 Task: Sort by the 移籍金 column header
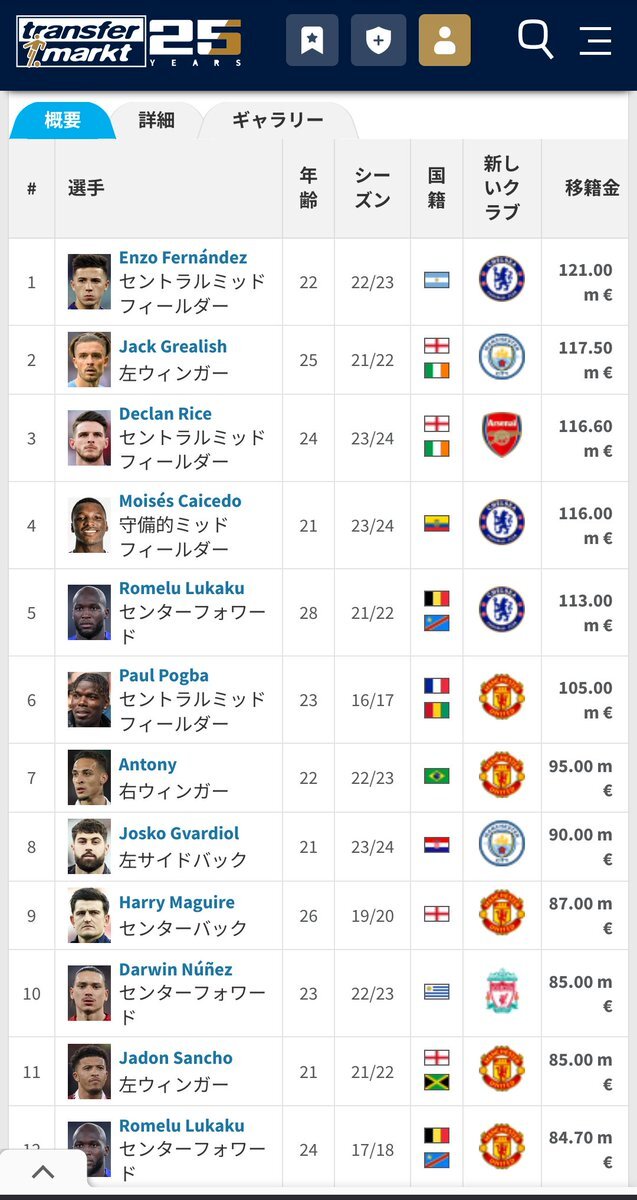click(x=591, y=187)
